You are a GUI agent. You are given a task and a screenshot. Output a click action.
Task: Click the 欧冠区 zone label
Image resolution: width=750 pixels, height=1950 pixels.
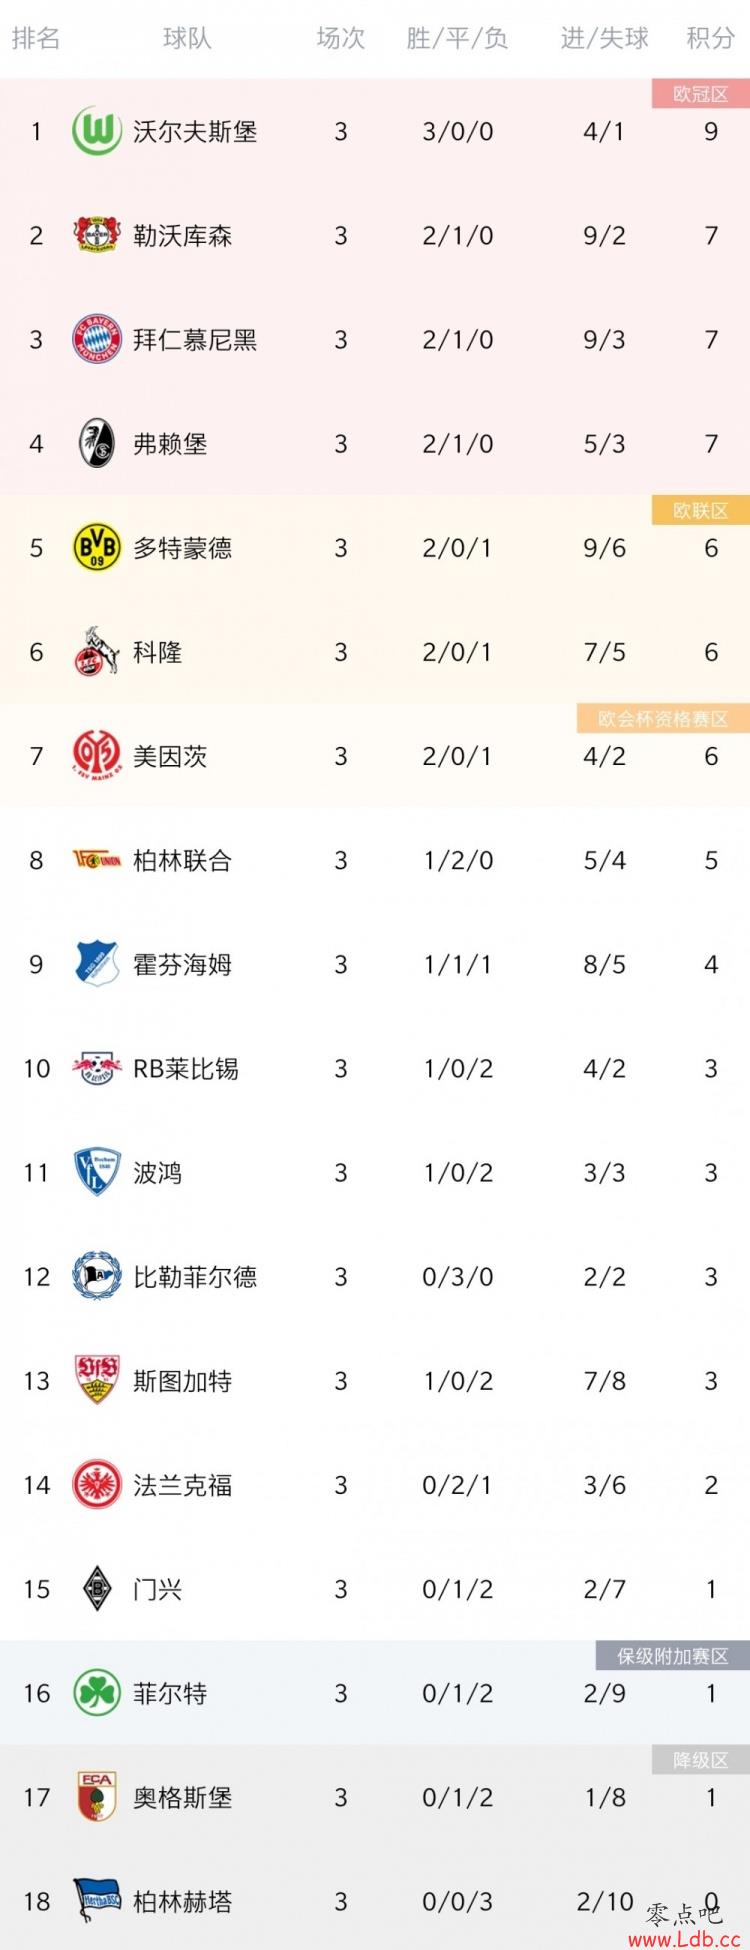pos(700,94)
